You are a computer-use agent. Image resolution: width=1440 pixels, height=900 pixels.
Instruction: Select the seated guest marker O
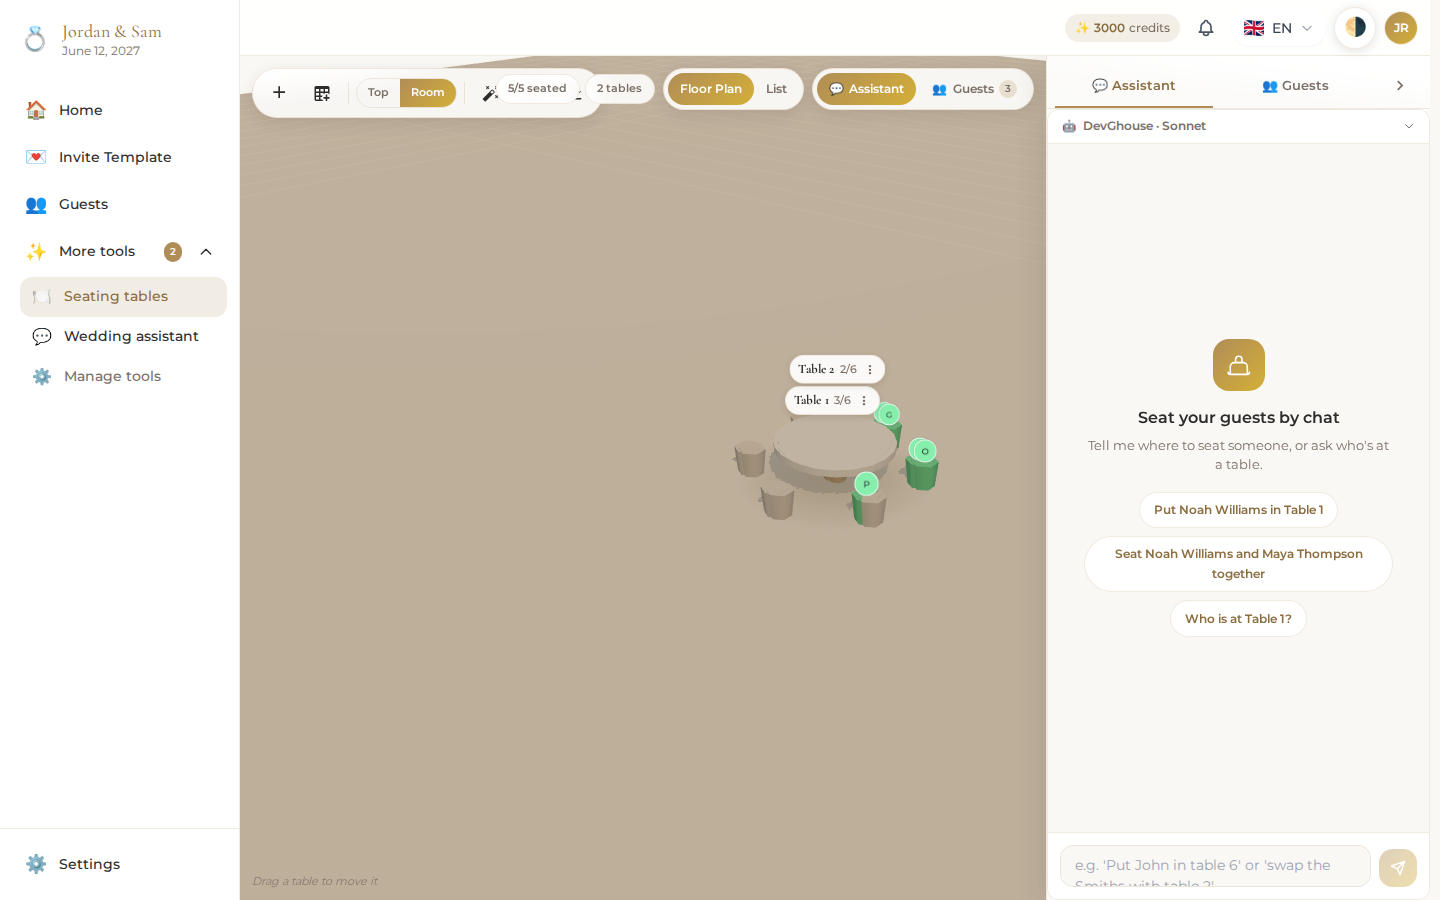click(924, 451)
